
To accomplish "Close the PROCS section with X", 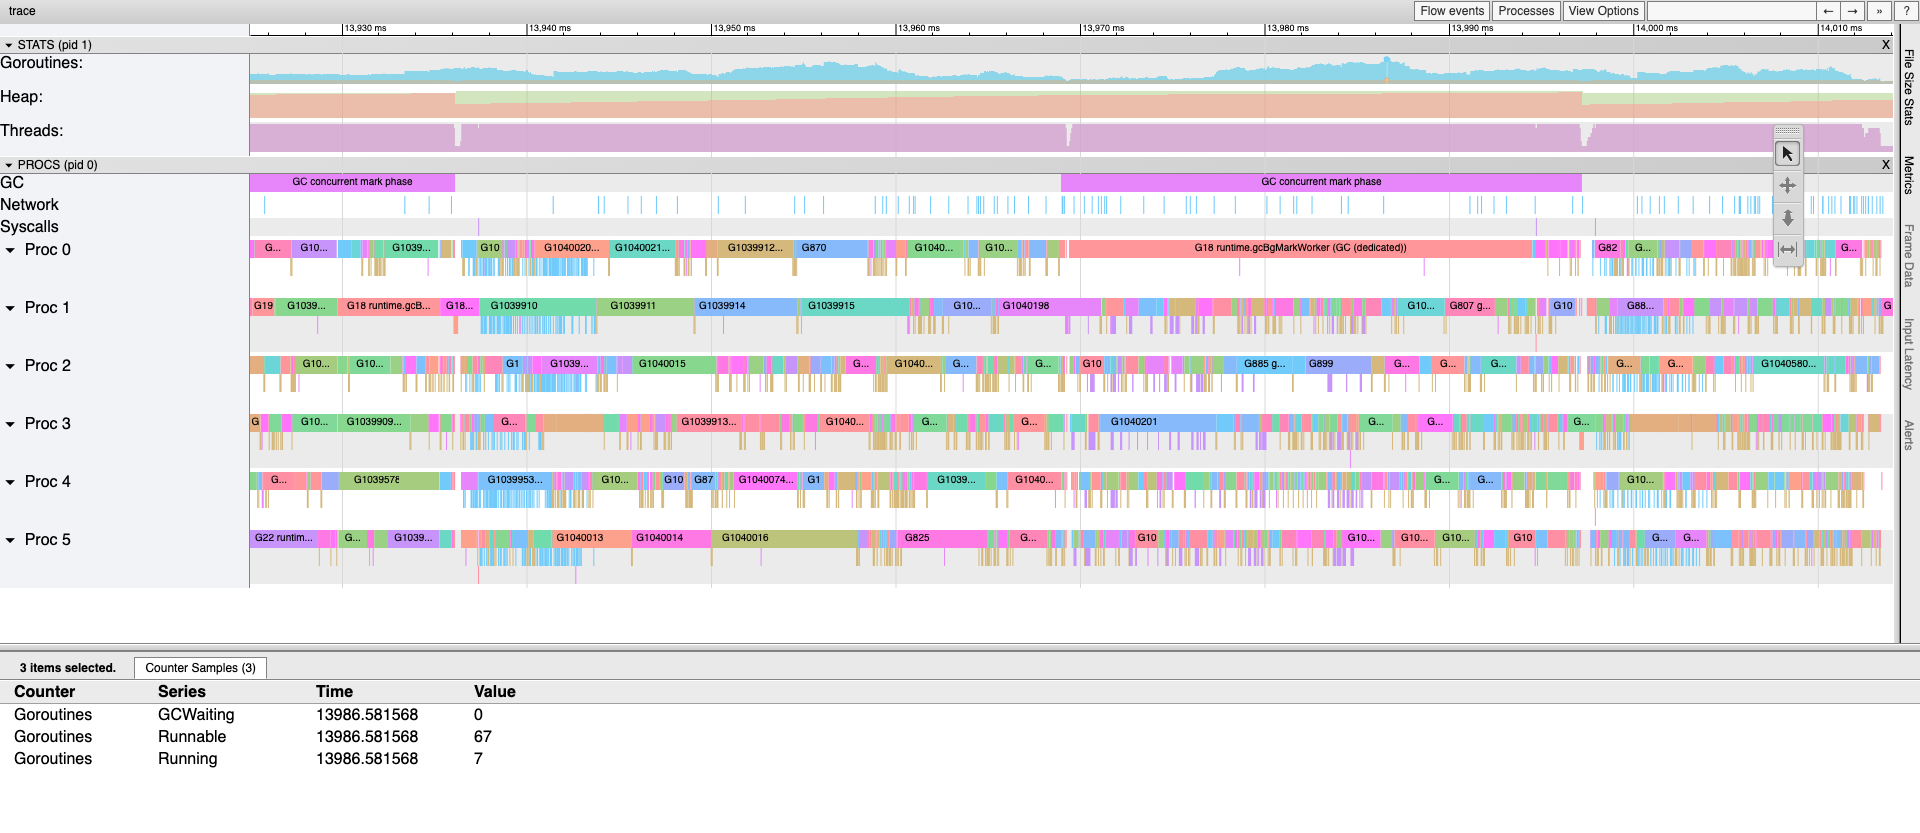I will [1886, 165].
